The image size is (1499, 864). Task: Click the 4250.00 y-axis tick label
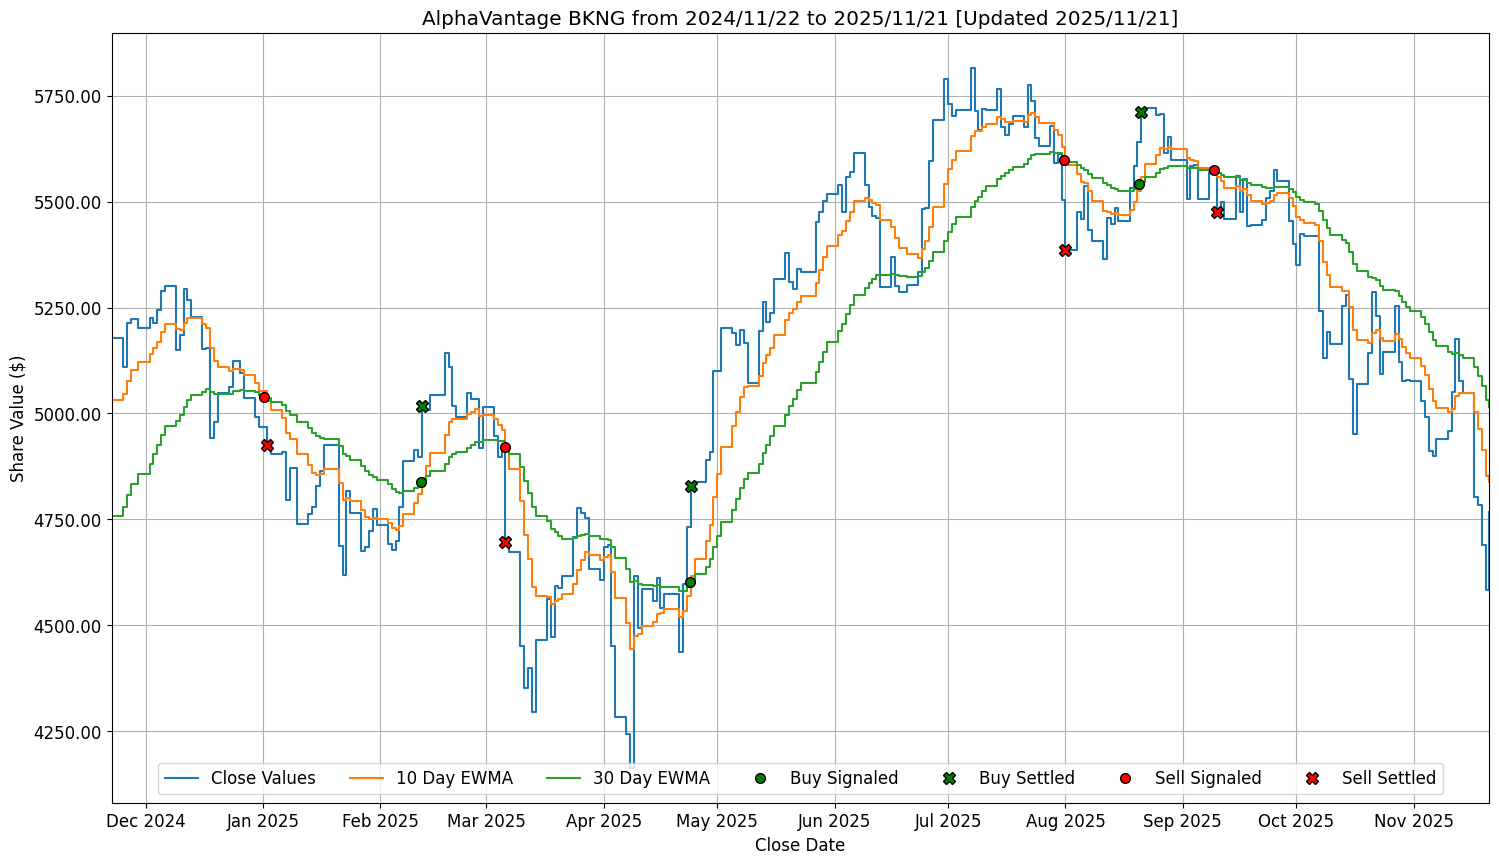coord(66,731)
